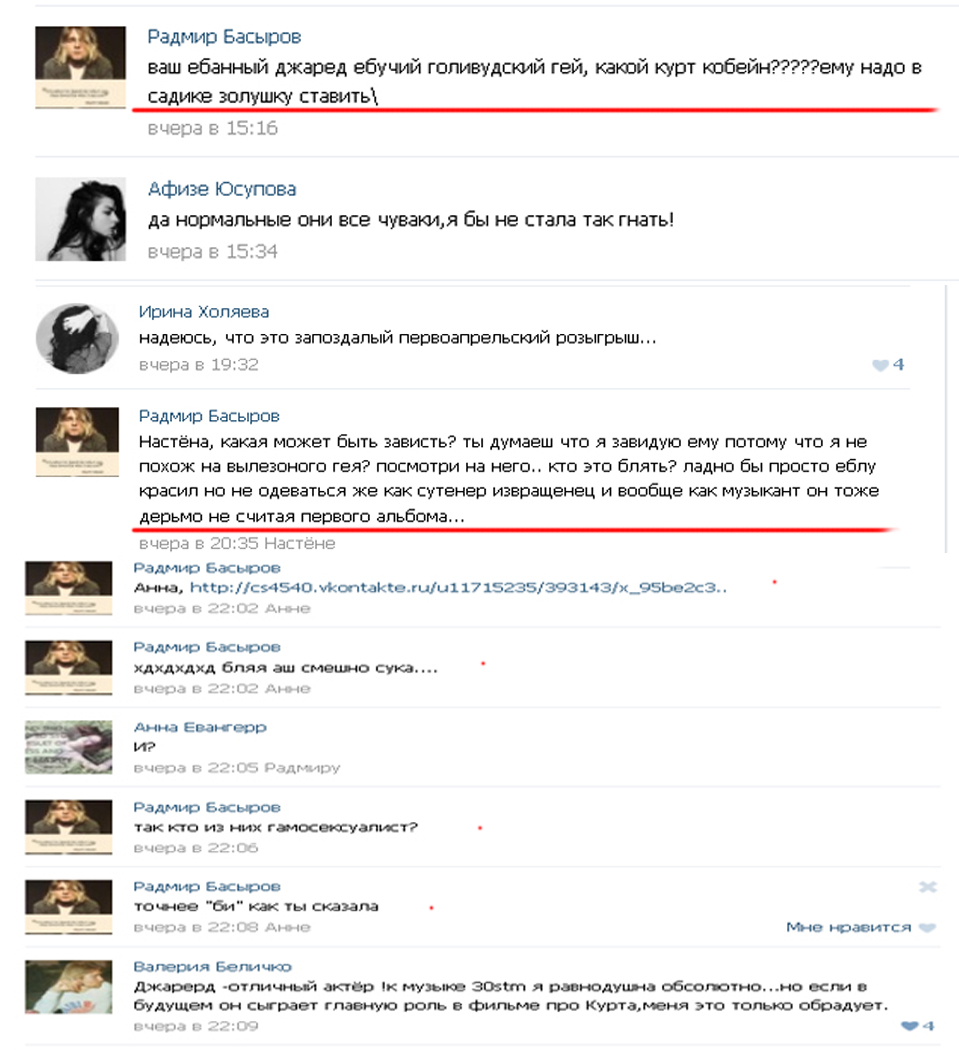Image resolution: width=959 pixels, height=1050 pixels.
Task: Open Афизе Юсупова's profile name link
Action: coord(222,190)
